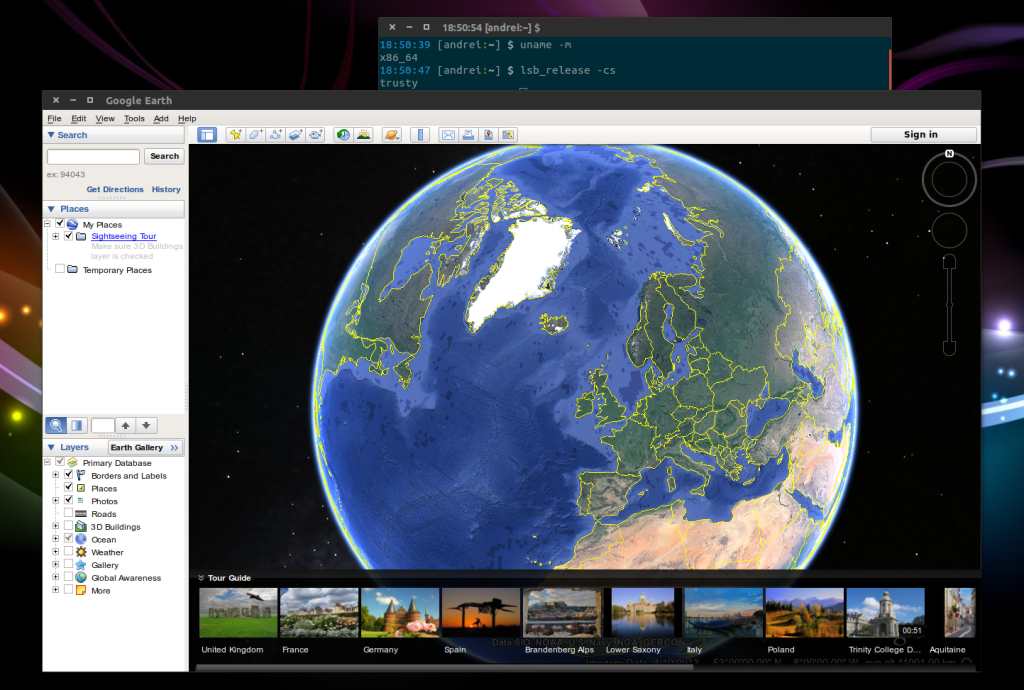Screen dimensions: 1024x690
Task: Collapse the Layers panel triangle
Action: (x=51, y=447)
